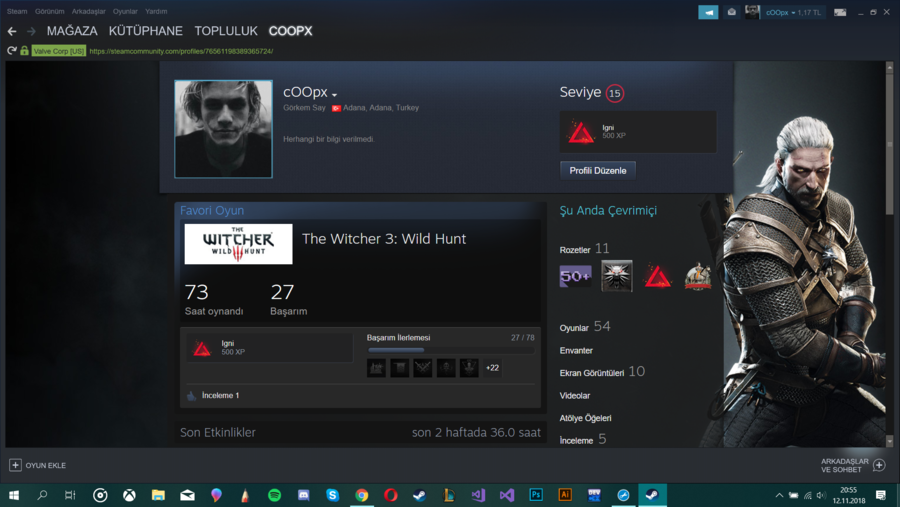Open the Oyunlar 54 games link
This screenshot has height=507, width=900.
coord(585,327)
